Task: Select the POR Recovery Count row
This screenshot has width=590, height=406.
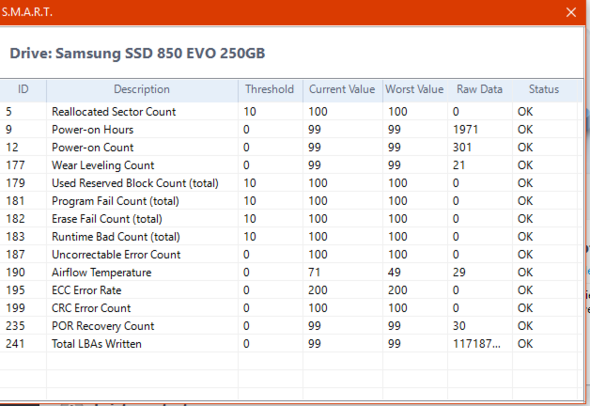Action: pos(289,326)
